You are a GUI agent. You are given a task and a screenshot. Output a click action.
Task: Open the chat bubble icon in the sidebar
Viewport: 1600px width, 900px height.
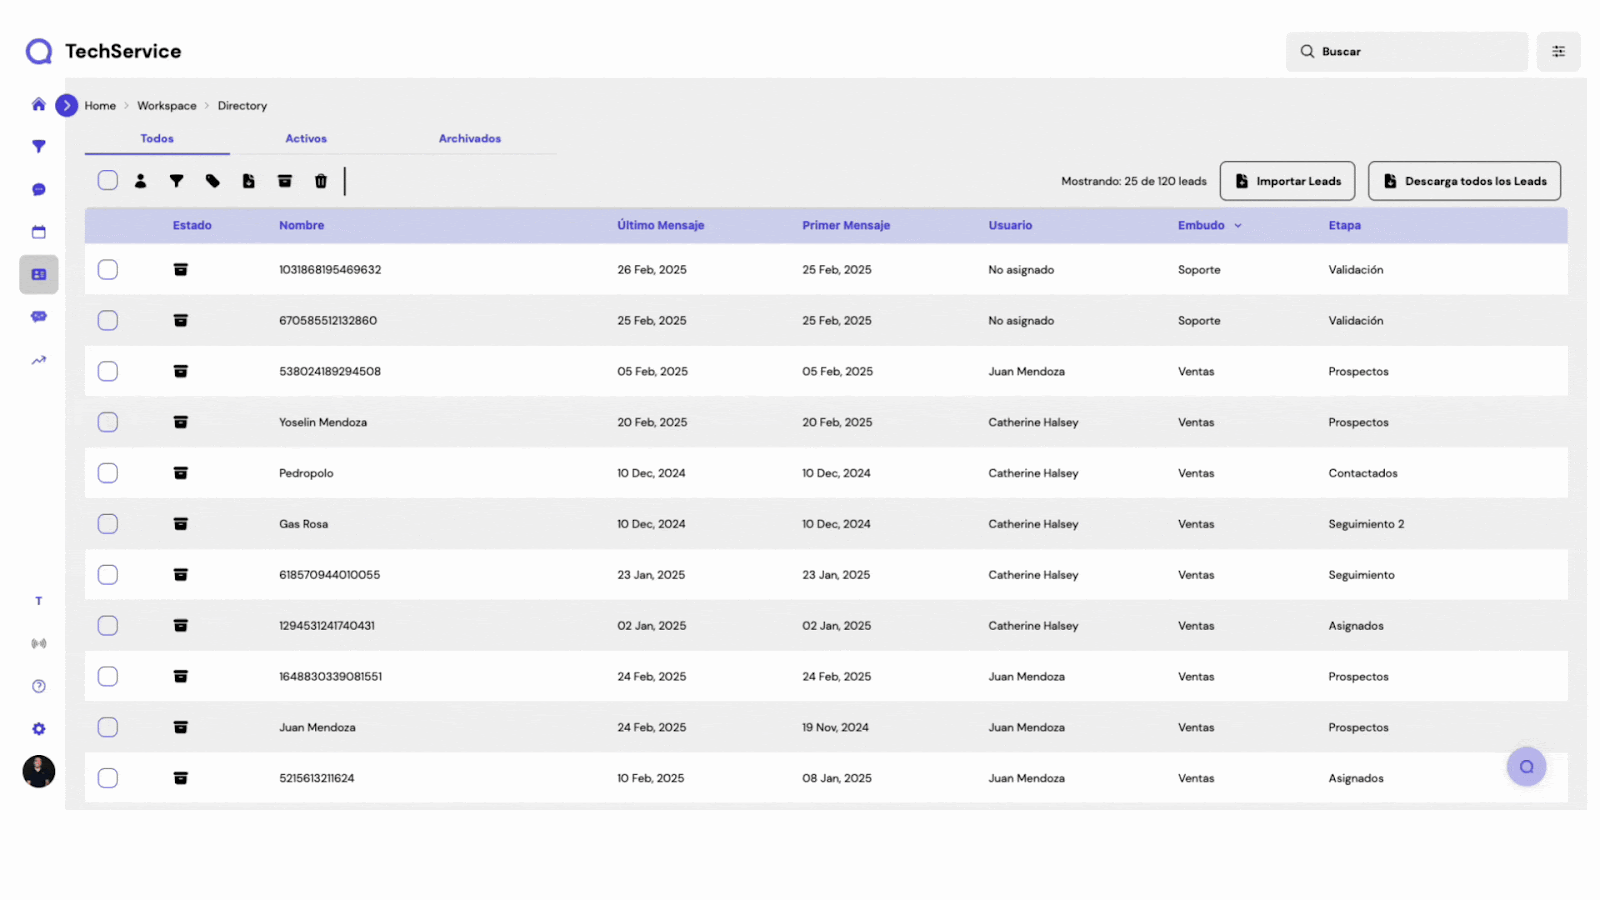point(39,190)
